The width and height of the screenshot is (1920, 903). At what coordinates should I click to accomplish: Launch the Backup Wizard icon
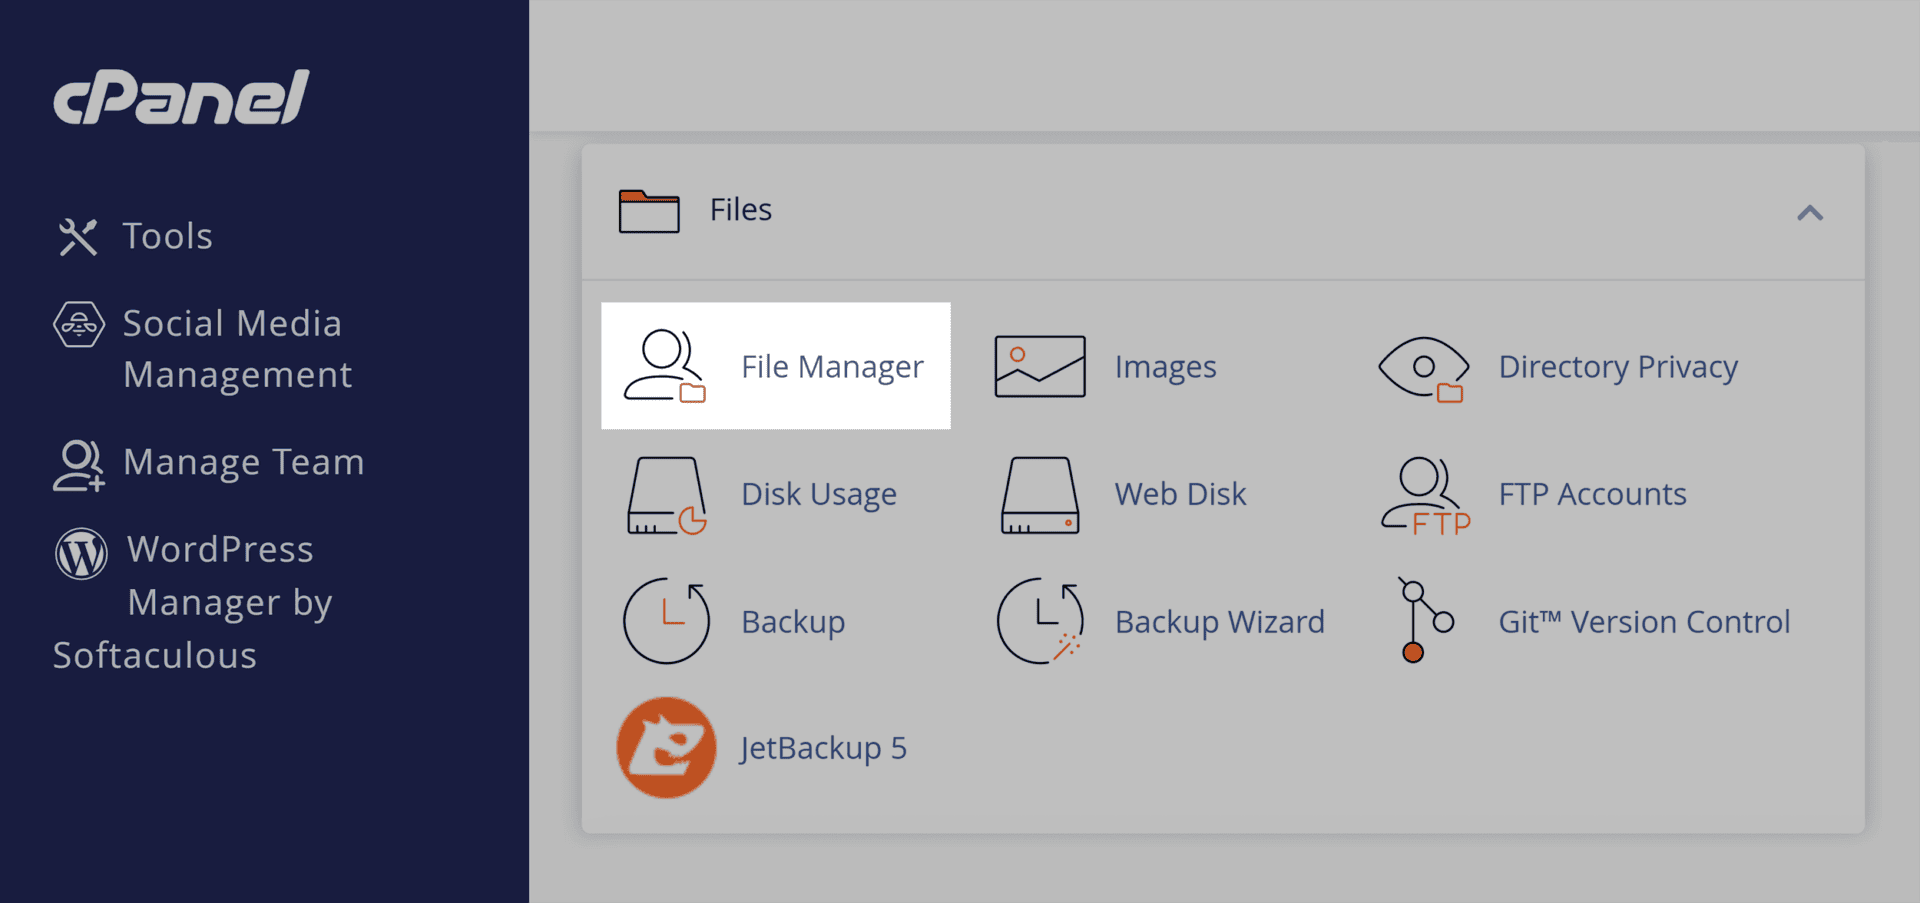1039,621
